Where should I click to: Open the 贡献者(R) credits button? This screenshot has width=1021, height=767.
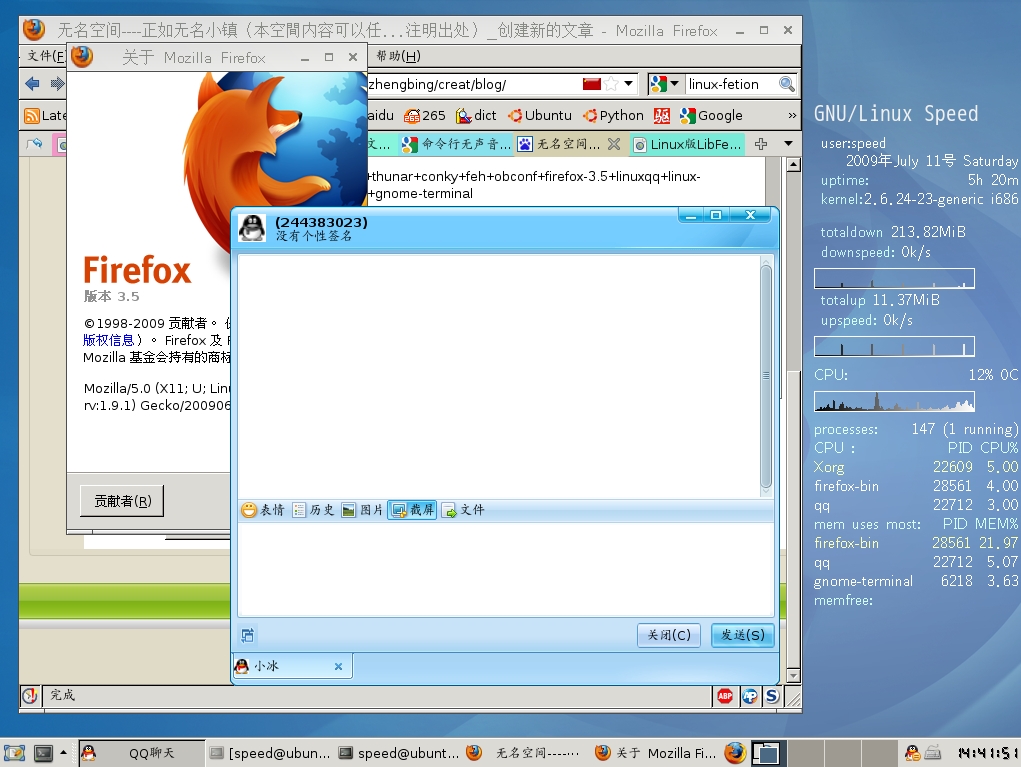click(x=122, y=501)
